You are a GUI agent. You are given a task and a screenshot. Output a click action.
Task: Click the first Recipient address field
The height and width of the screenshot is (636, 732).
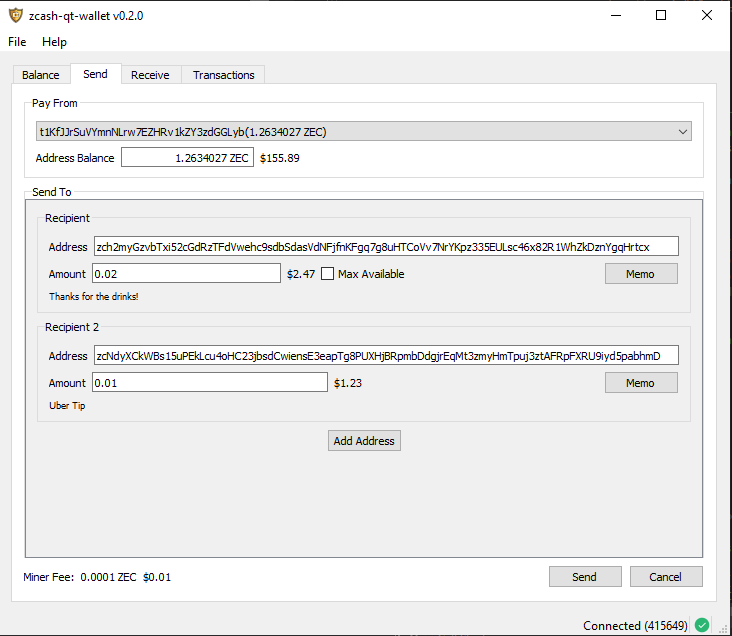[386, 247]
